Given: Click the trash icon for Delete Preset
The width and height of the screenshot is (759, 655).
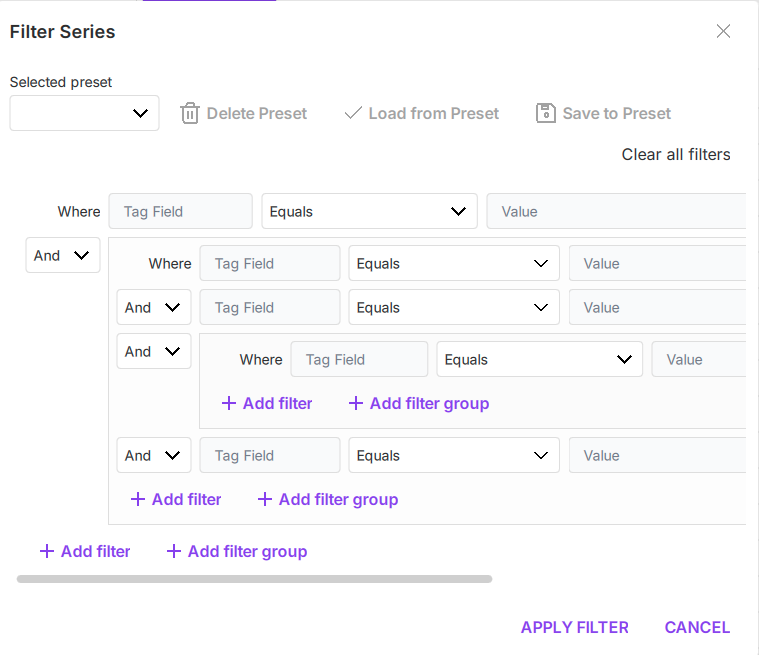Looking at the screenshot, I should (x=190, y=113).
